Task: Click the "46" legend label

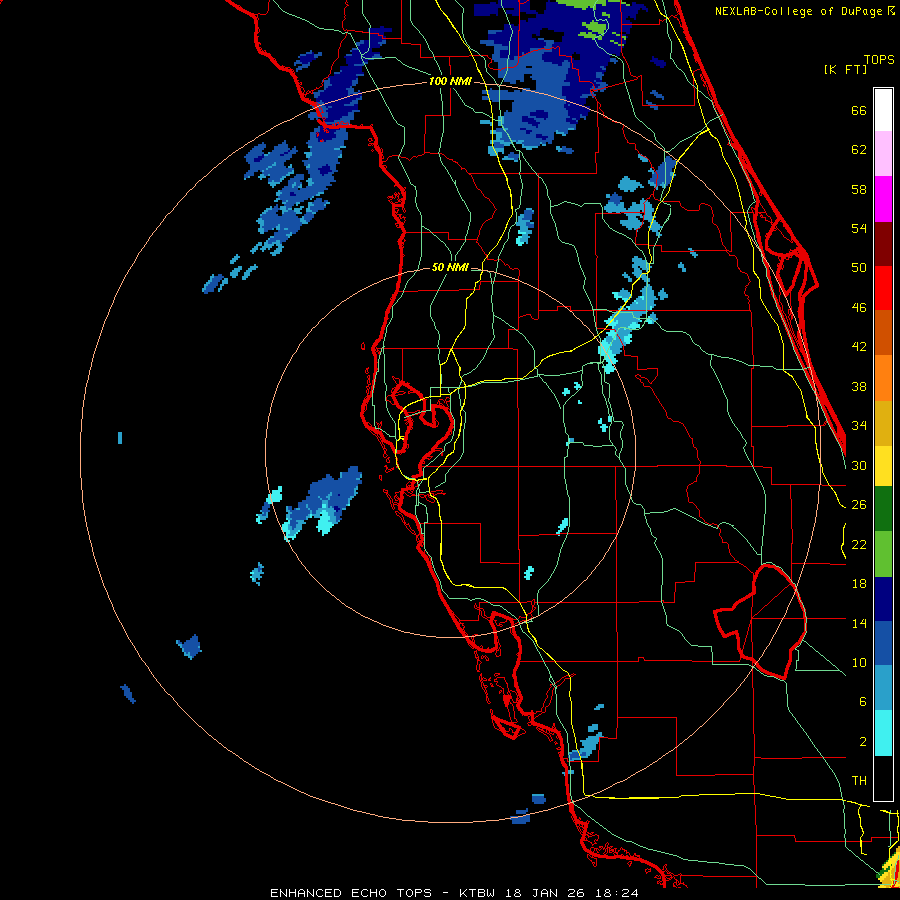Action: click(x=859, y=308)
